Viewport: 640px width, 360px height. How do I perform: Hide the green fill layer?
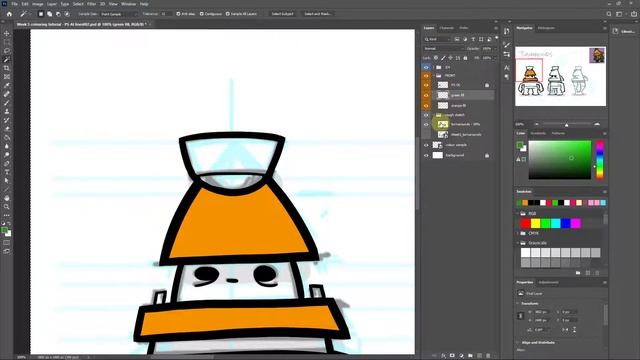[426, 95]
